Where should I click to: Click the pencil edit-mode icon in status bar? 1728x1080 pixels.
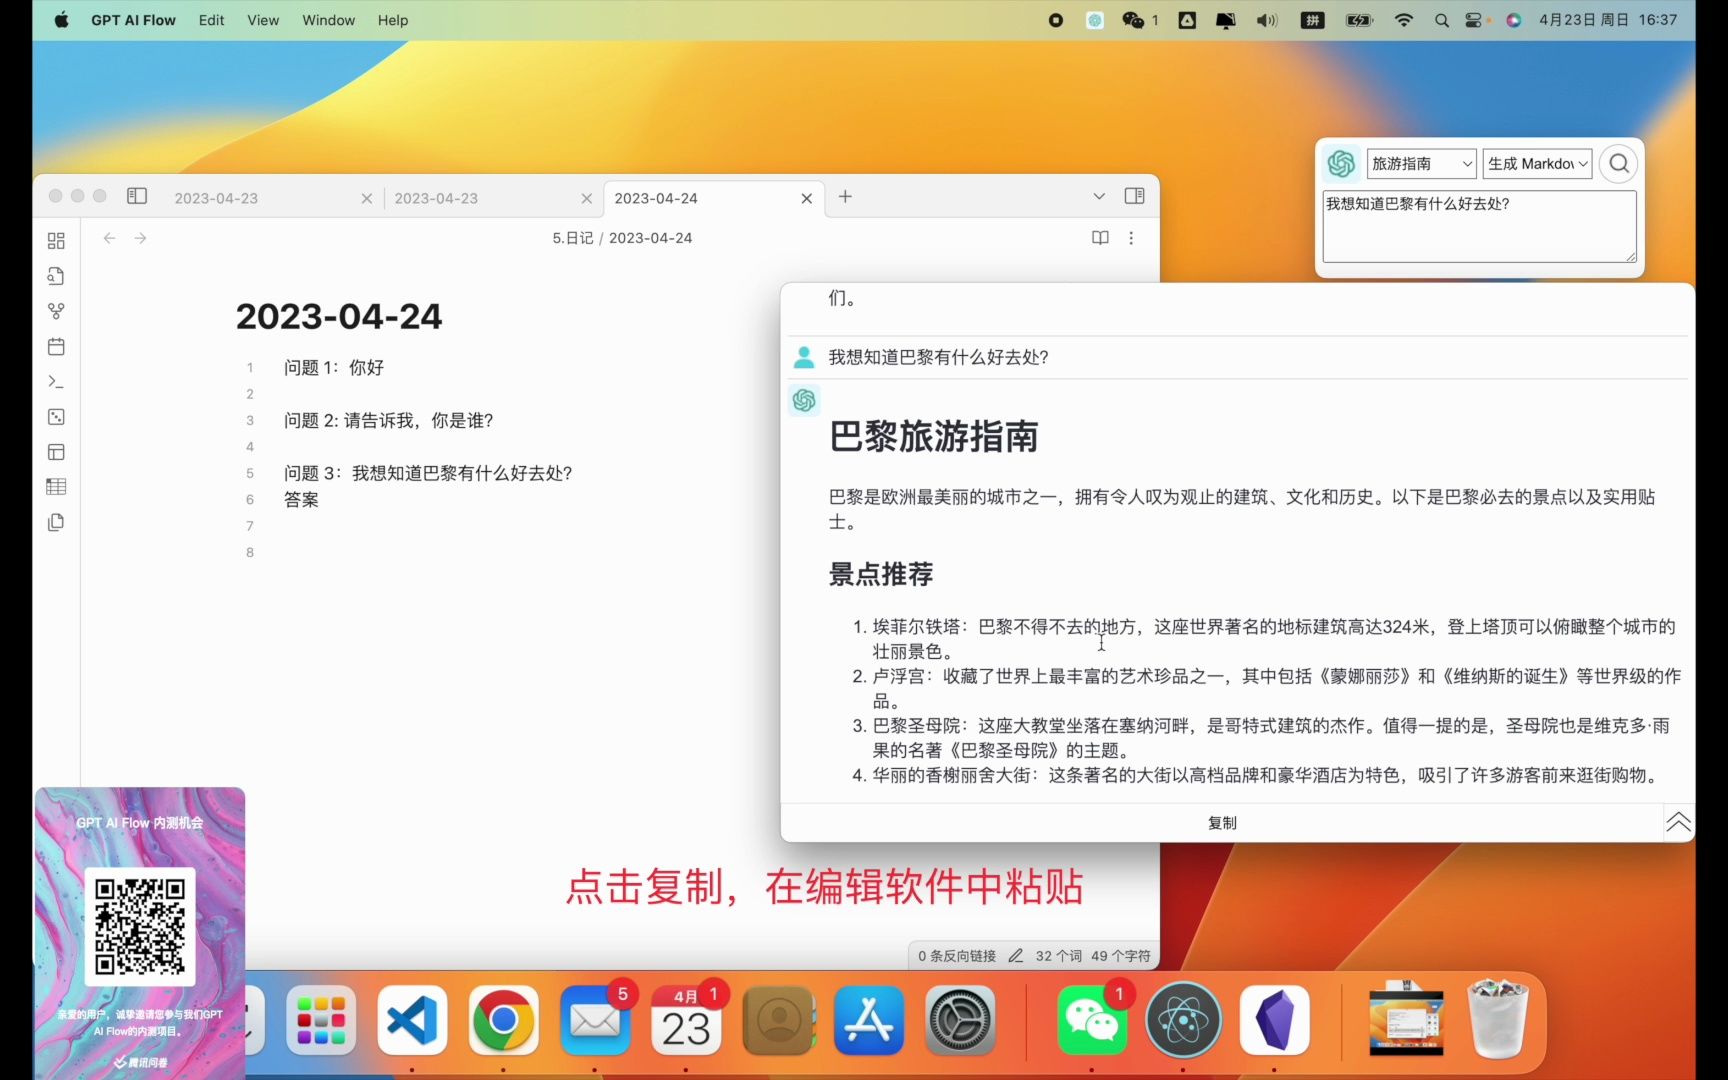1015,956
